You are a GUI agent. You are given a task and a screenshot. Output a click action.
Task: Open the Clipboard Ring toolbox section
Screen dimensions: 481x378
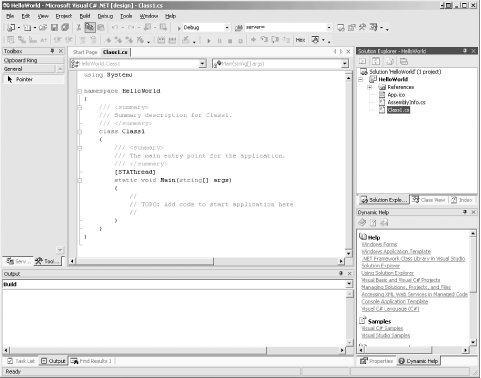pyautogui.click(x=33, y=60)
